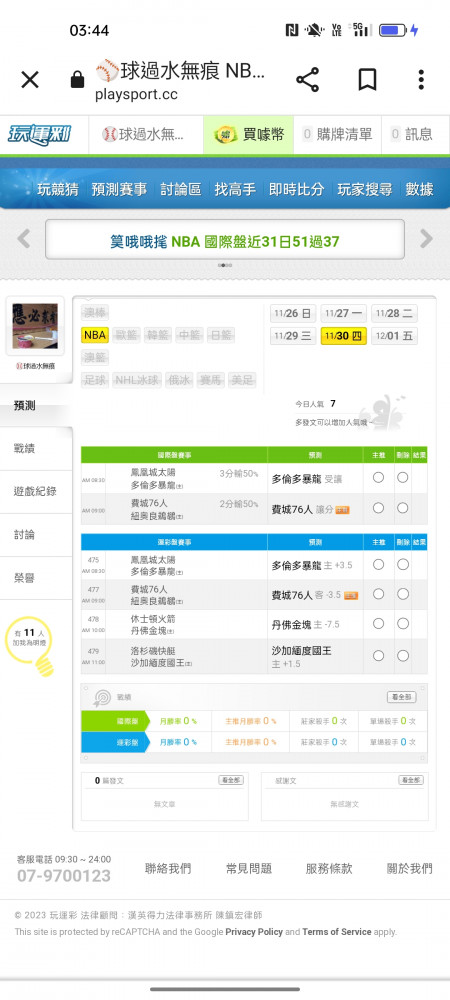Select 刪除 radio for 費城76人 讓分 row

point(403,508)
